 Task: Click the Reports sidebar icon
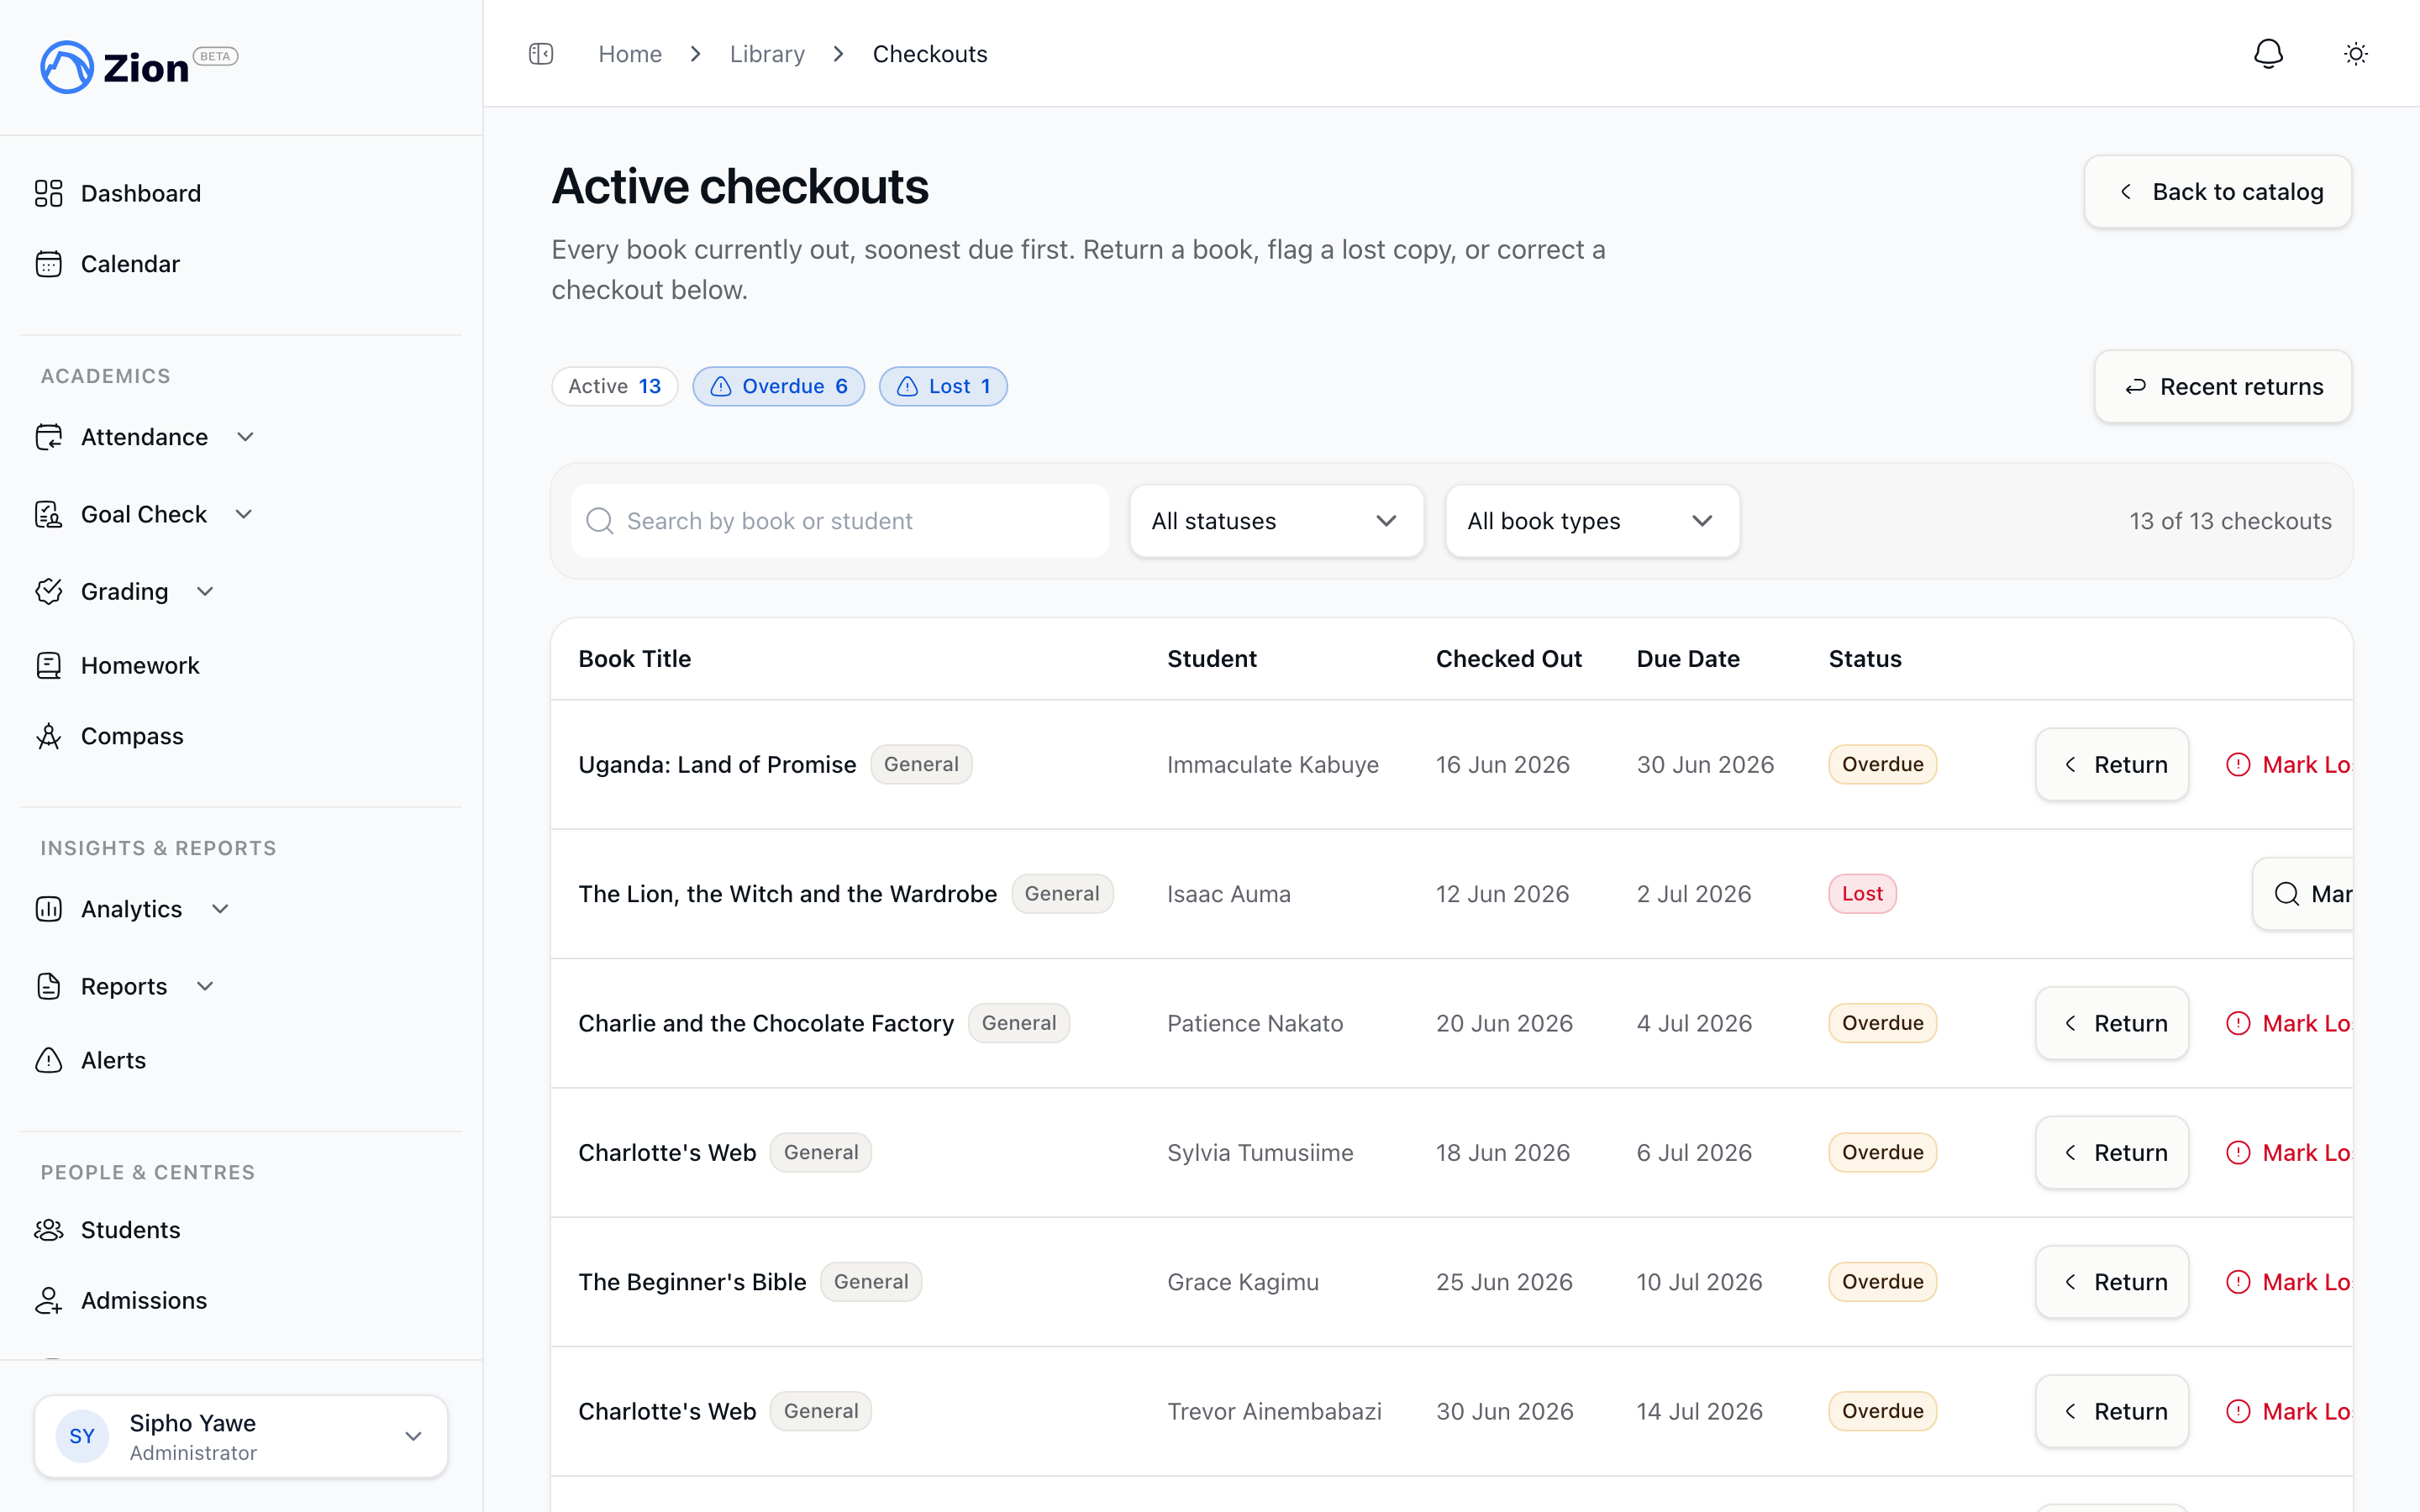49,986
